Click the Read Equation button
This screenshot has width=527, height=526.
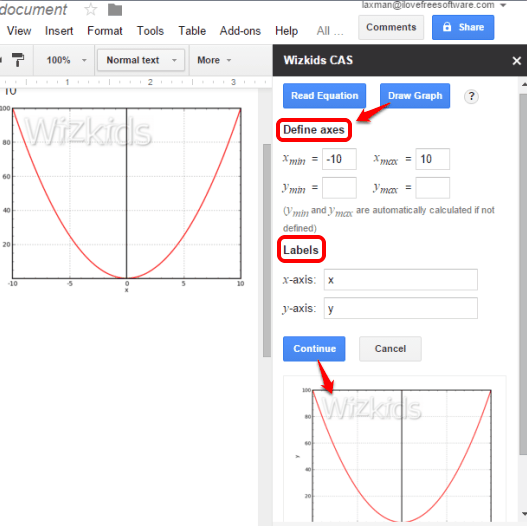pyautogui.click(x=324, y=96)
